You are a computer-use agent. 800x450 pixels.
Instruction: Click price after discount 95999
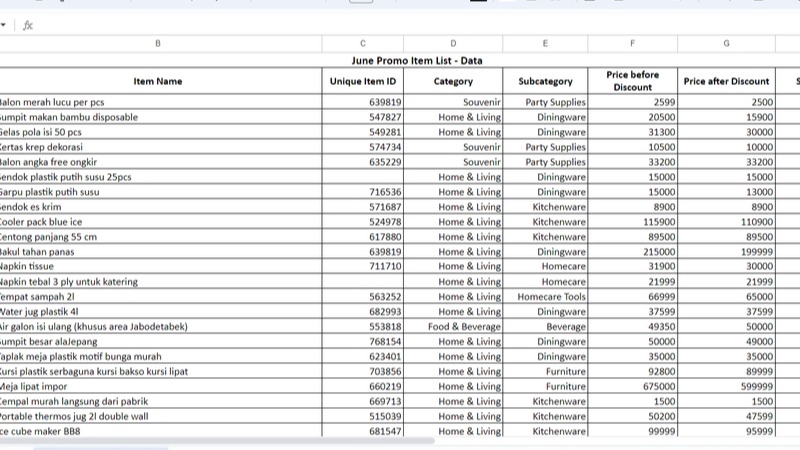point(727,431)
